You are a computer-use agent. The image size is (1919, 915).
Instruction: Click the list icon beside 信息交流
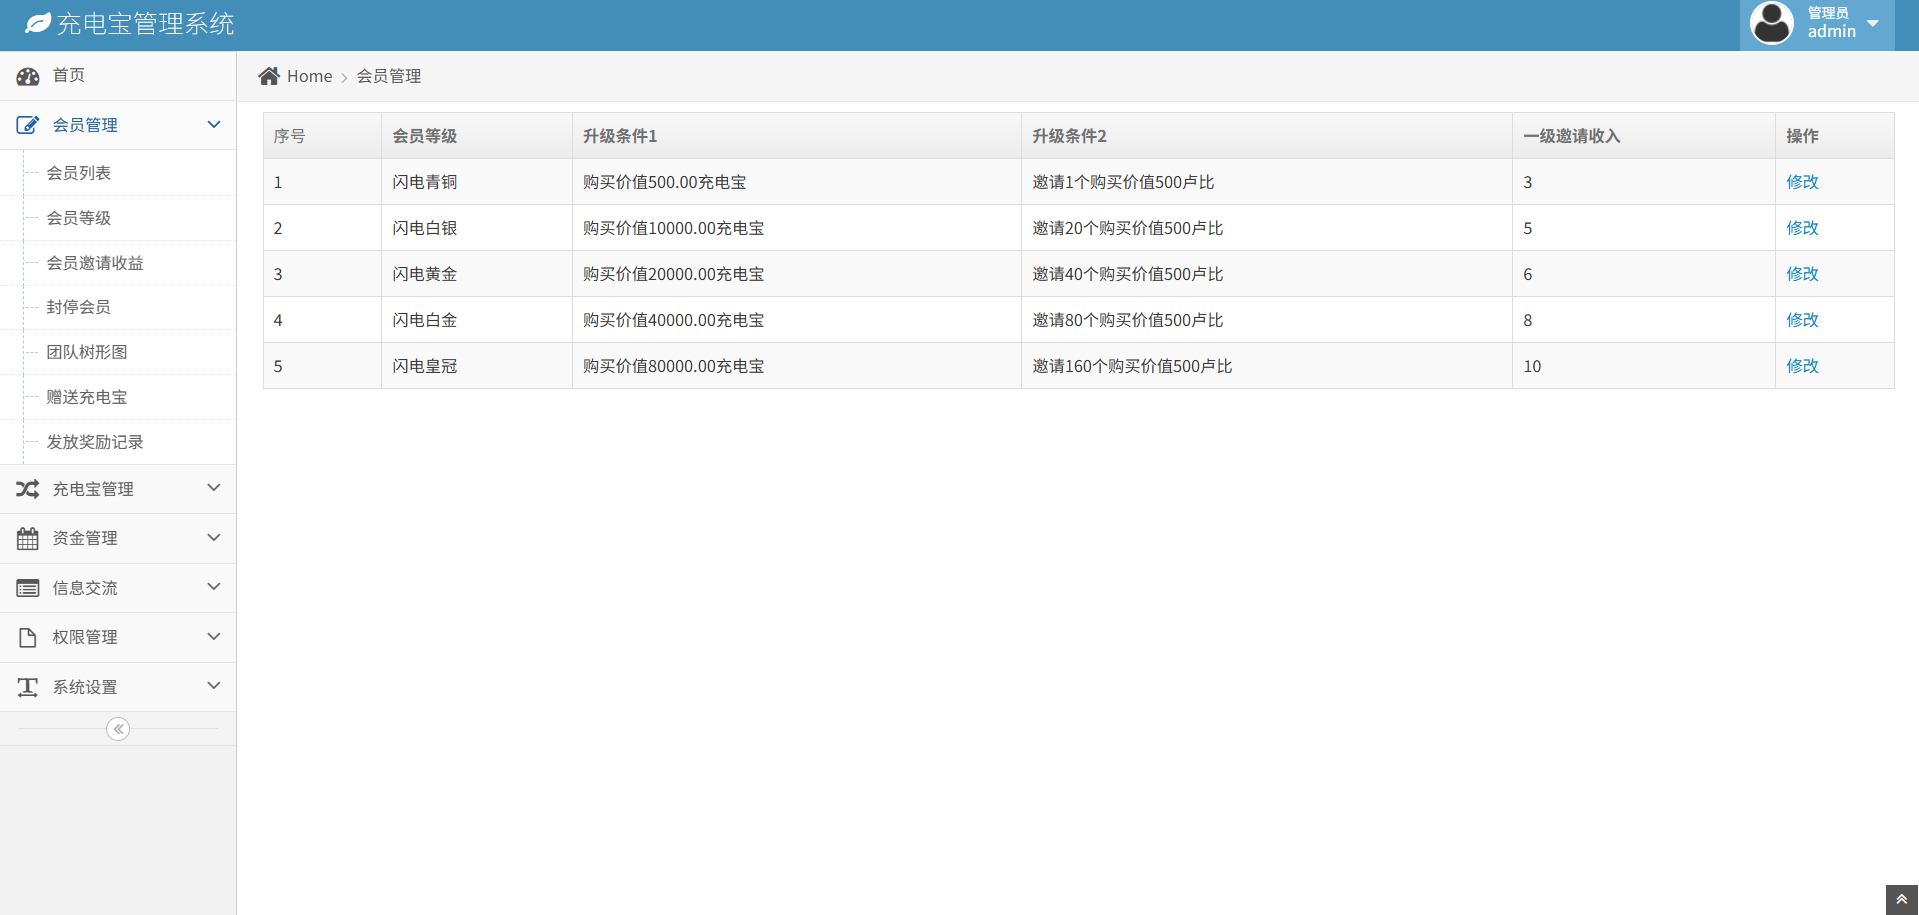(28, 588)
